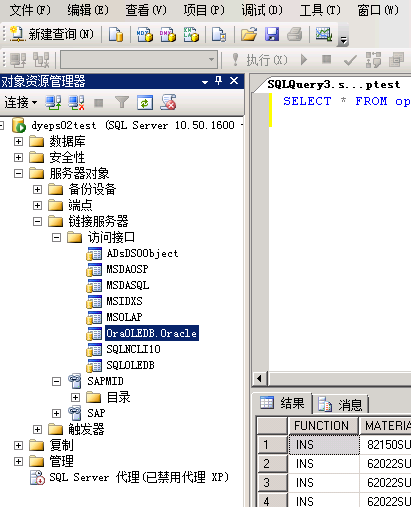Click the DMX analysis query icon

pyautogui.click(x=168, y=34)
